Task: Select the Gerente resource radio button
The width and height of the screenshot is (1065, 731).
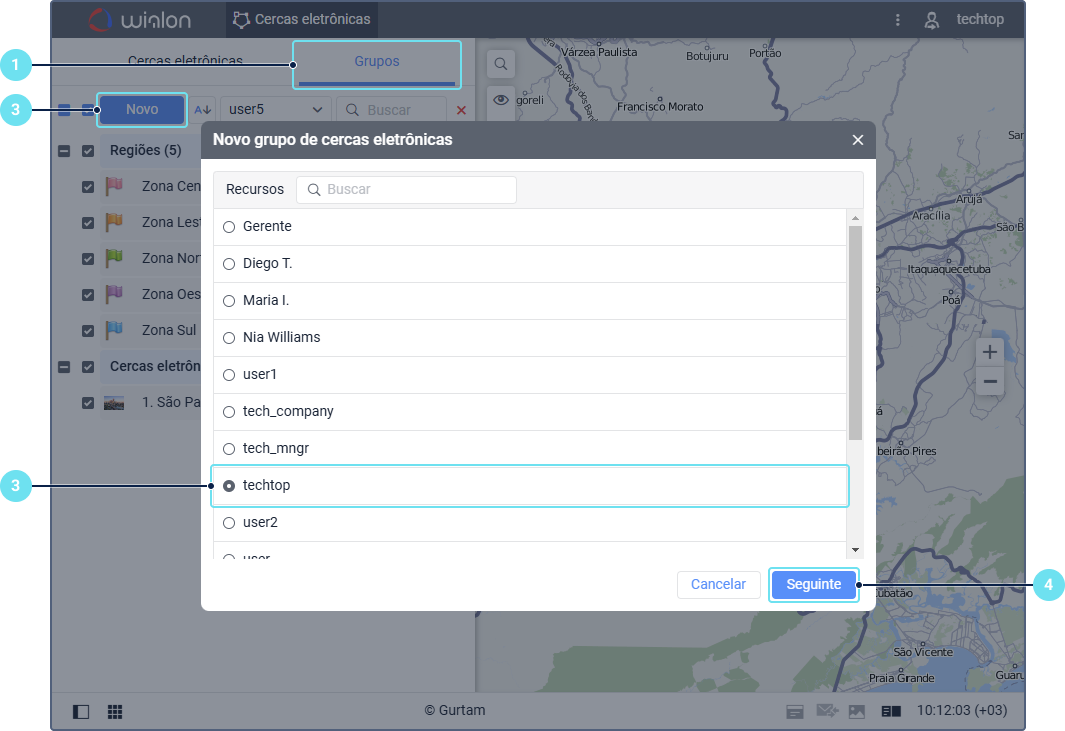Action: point(229,227)
